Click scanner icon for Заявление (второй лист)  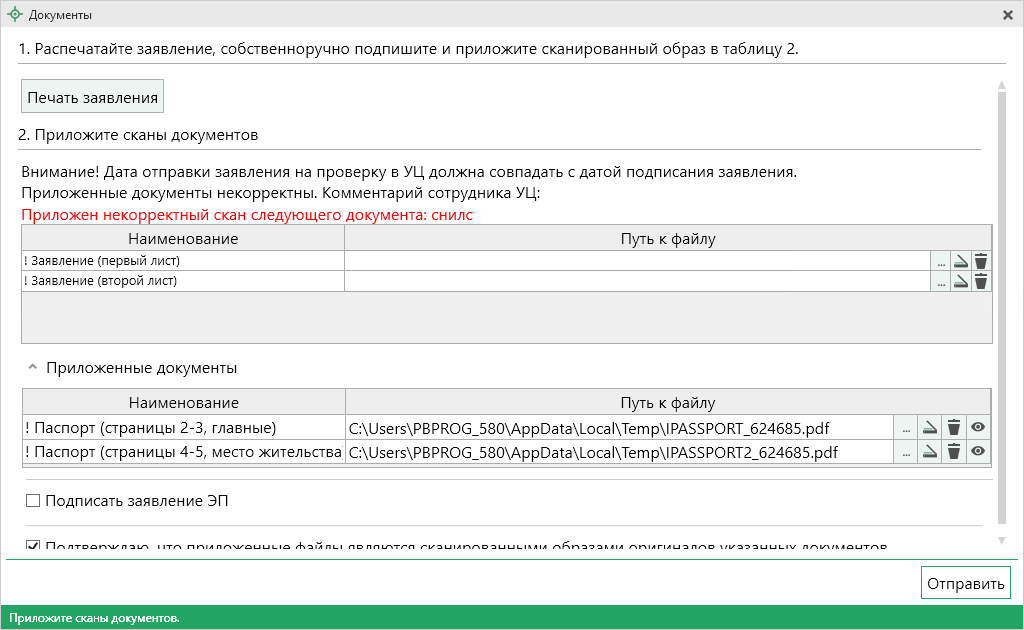pyautogui.click(x=960, y=282)
